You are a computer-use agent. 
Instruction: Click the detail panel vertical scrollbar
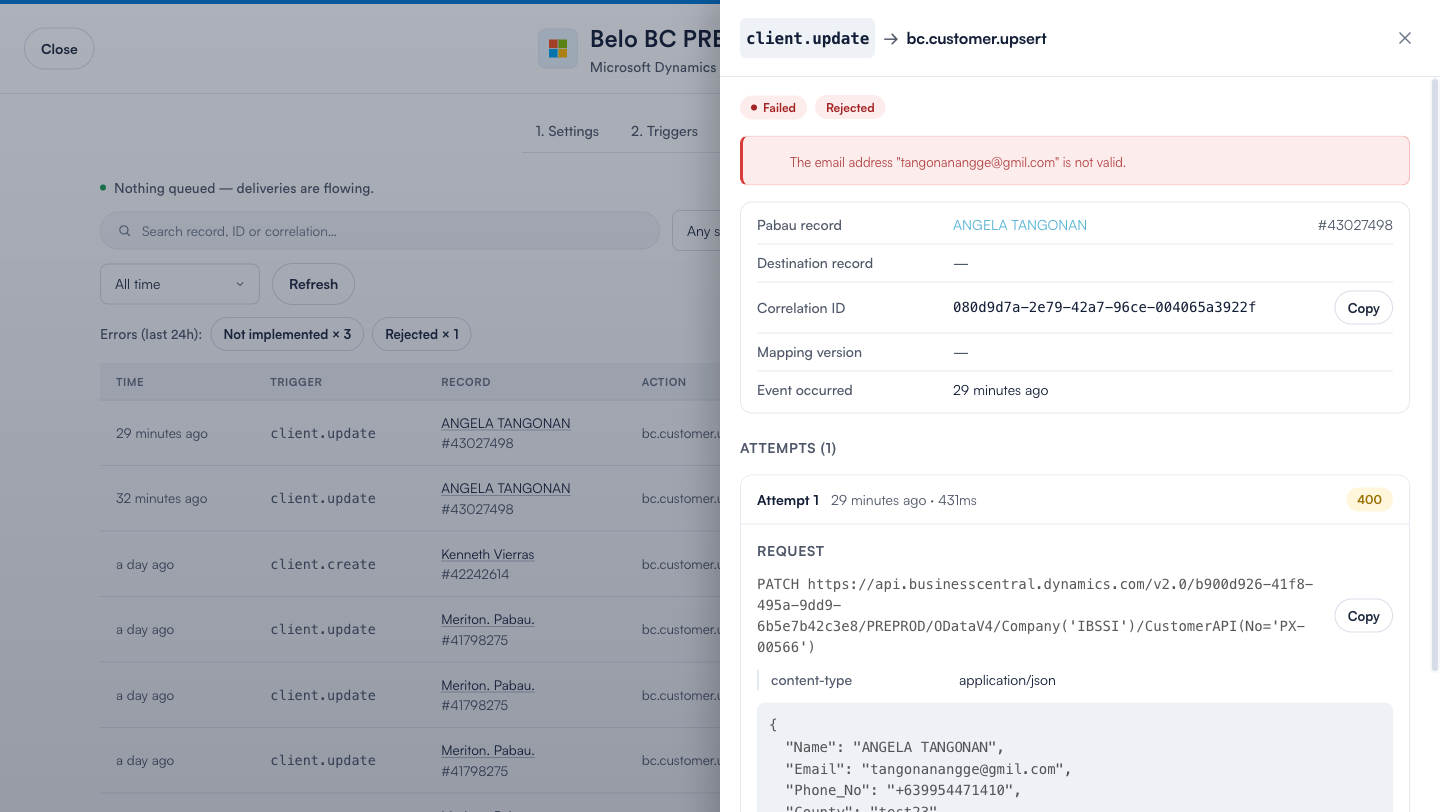[1436, 375]
